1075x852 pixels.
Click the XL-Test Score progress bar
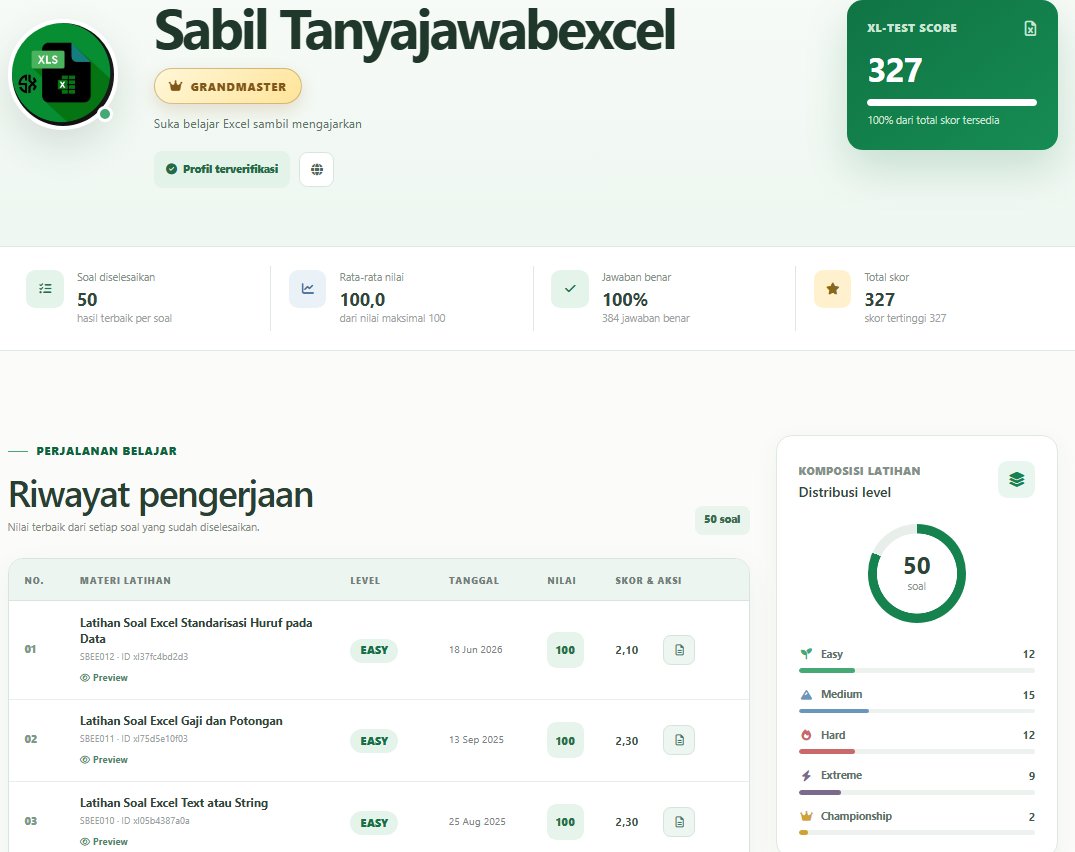coord(952,103)
